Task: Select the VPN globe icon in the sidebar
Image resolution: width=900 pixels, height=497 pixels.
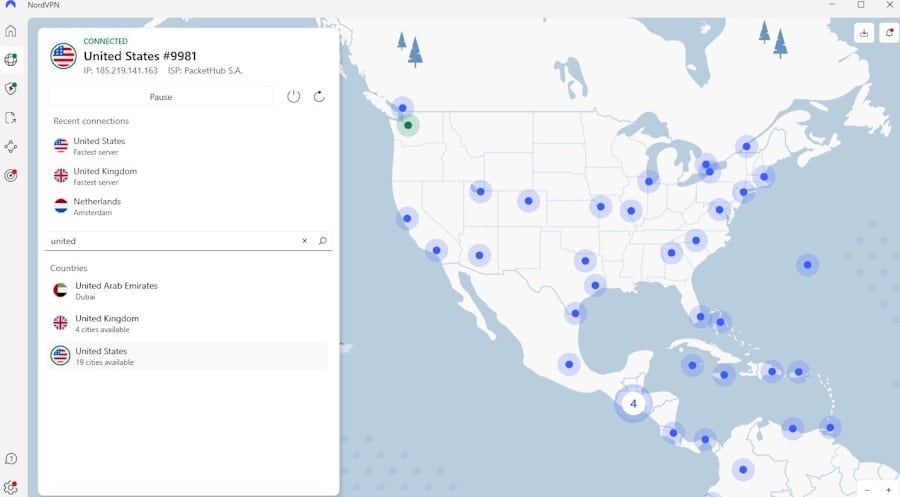Action: point(11,60)
